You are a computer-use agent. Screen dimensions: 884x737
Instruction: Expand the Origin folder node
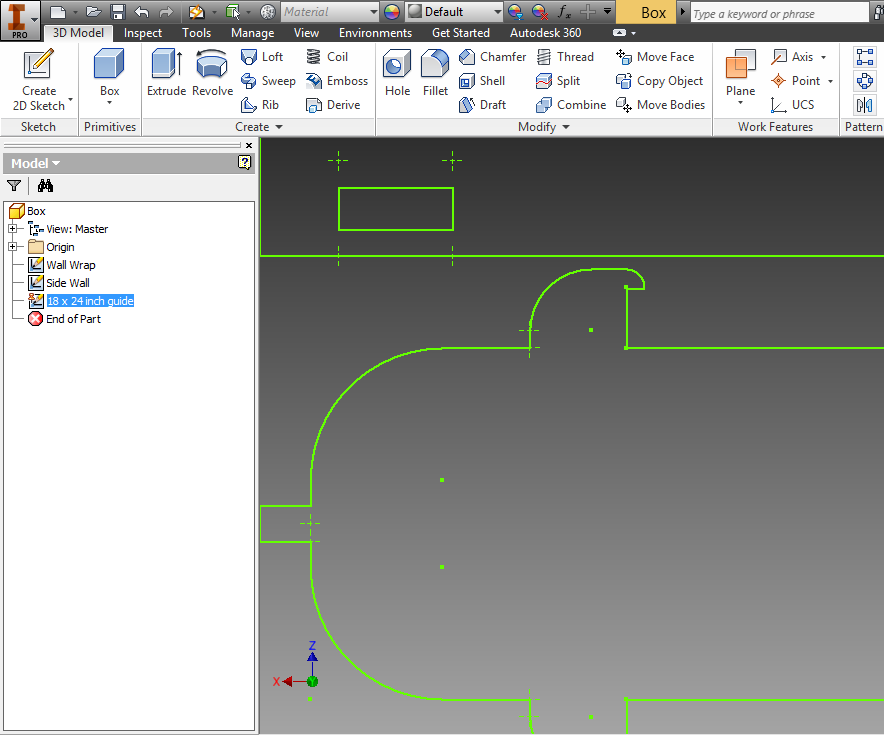(12, 247)
